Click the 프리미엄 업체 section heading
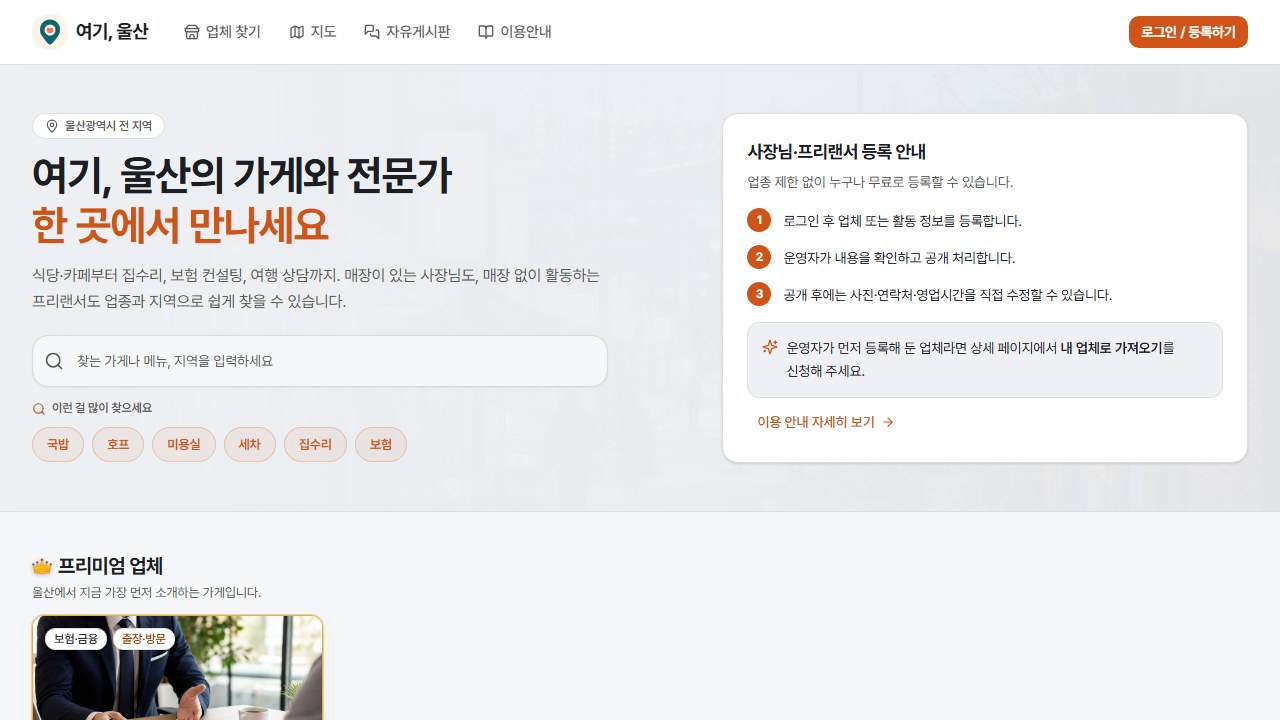Screen dimensions: 1280x720 [111, 566]
